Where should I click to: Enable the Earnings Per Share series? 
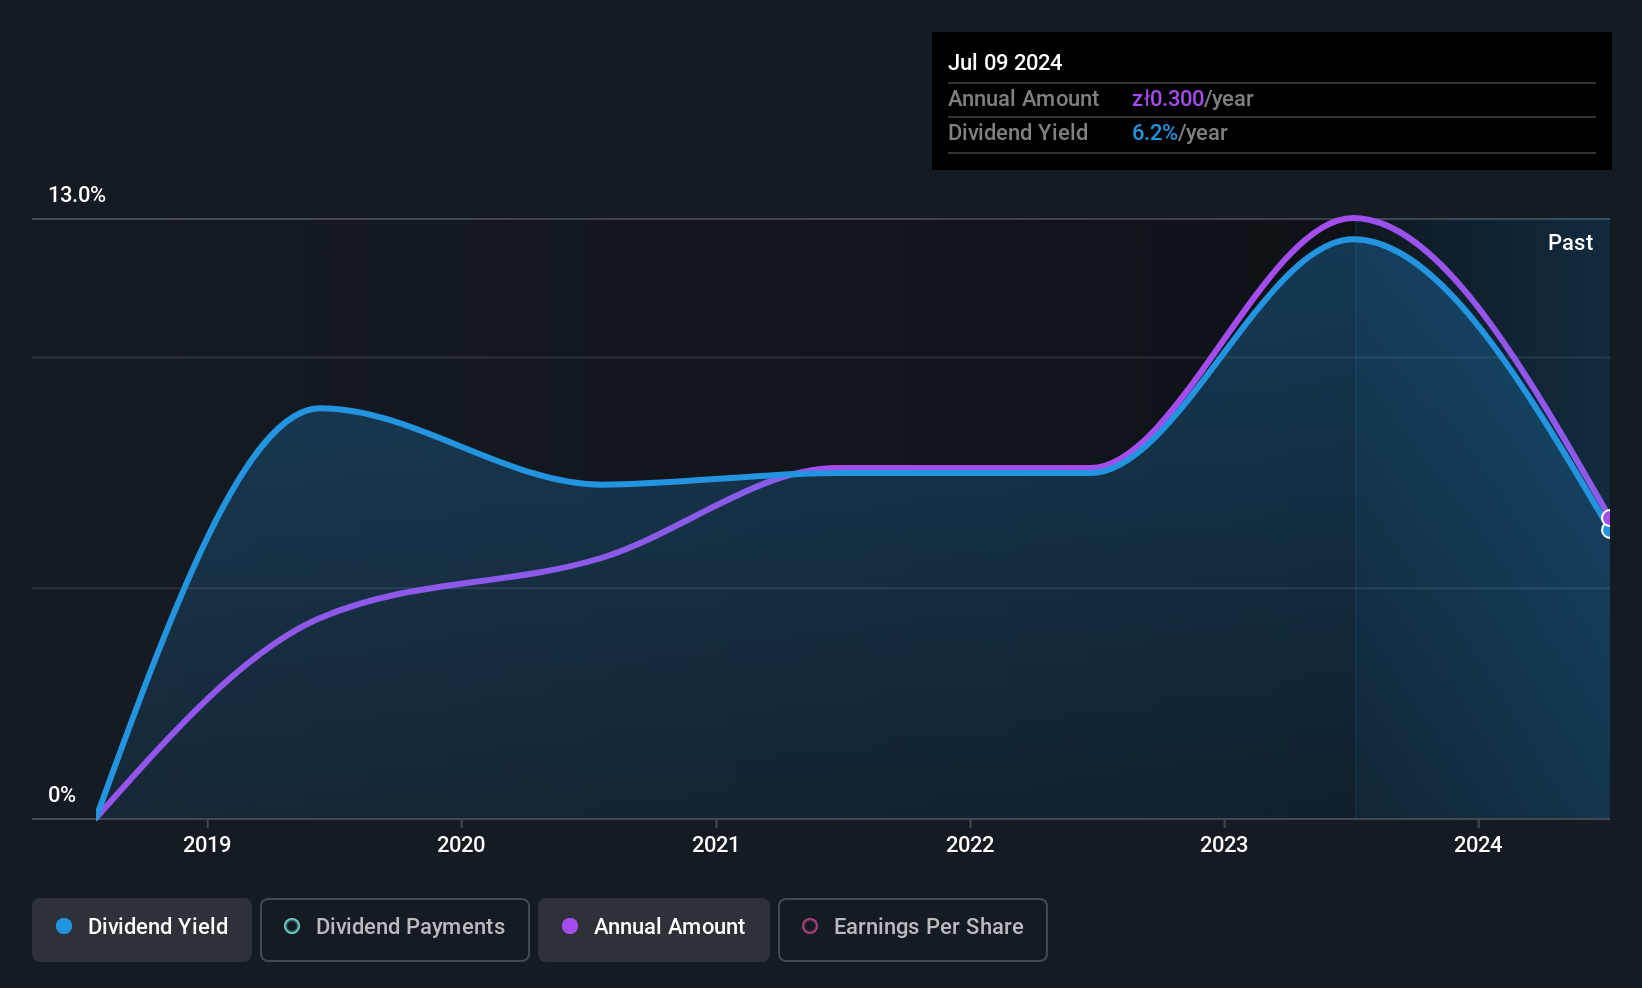coord(913,930)
